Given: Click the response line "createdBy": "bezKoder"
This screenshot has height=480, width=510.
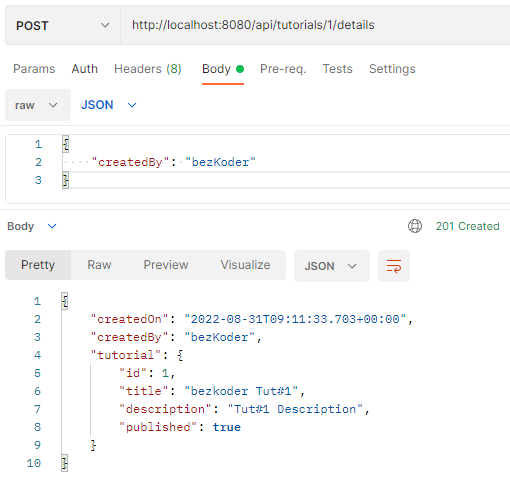Looking at the screenshot, I should point(176,337).
